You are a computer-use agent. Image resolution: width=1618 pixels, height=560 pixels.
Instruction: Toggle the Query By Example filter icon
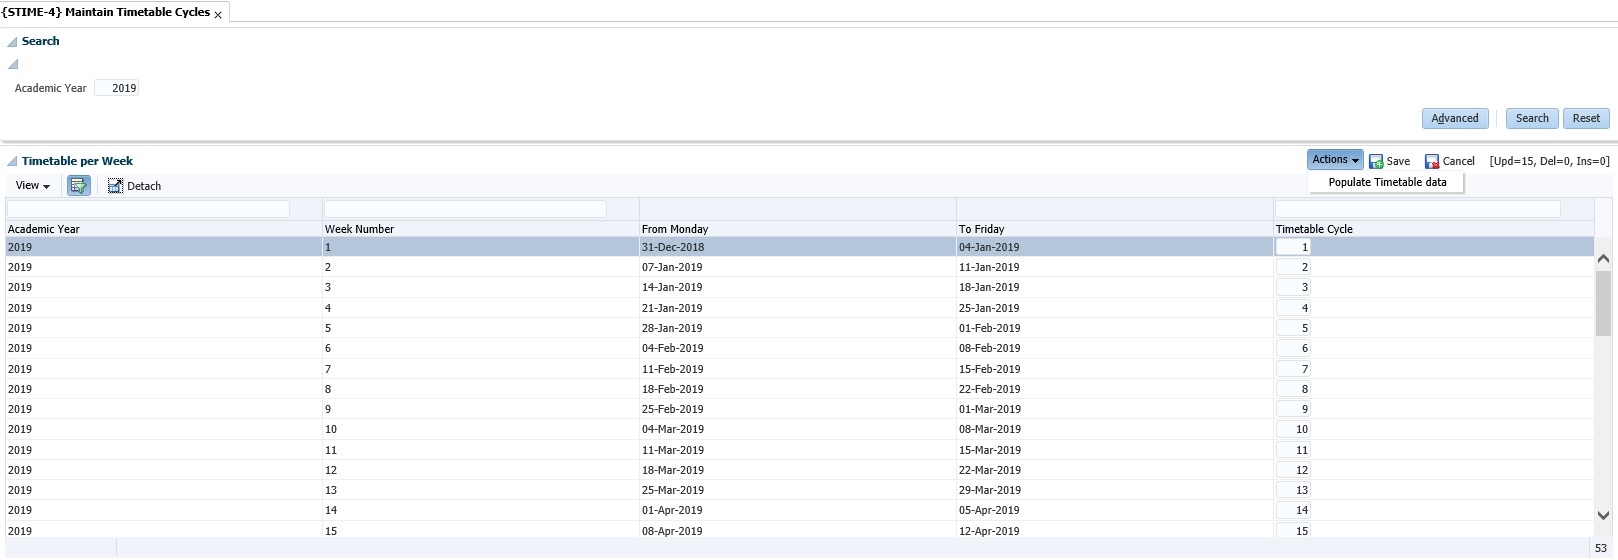coord(78,186)
